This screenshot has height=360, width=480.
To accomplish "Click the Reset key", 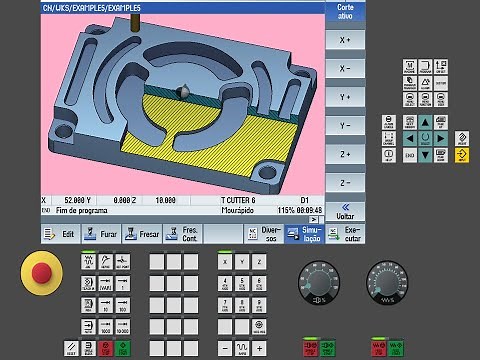I will click(71, 348).
